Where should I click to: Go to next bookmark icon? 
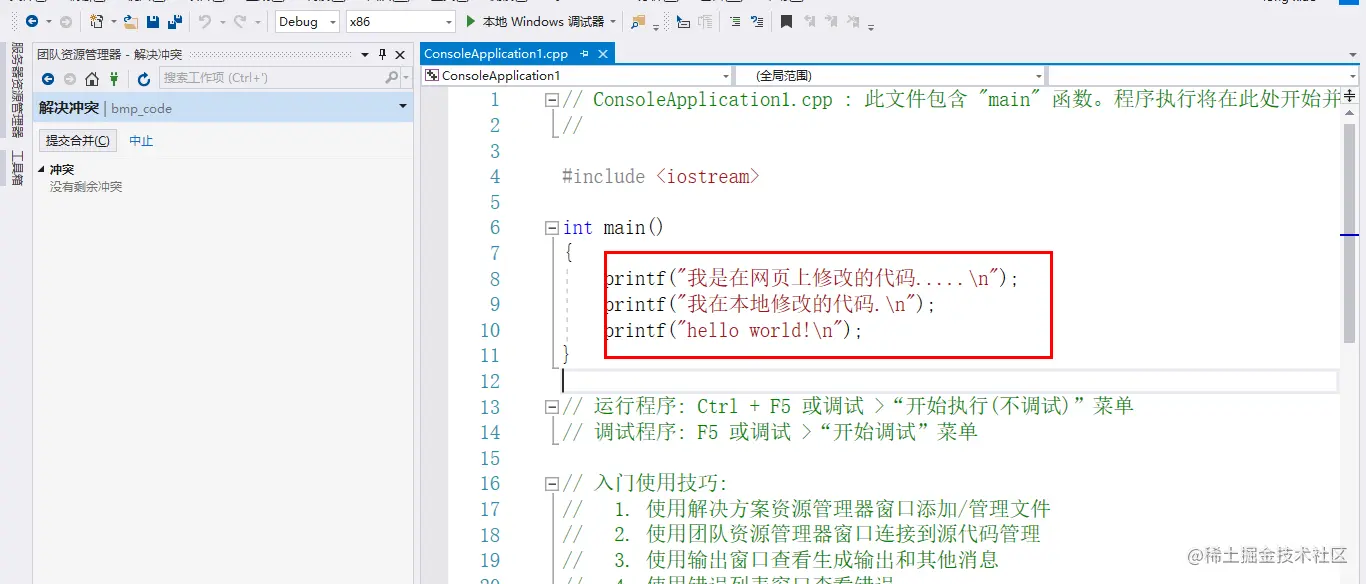pos(831,21)
